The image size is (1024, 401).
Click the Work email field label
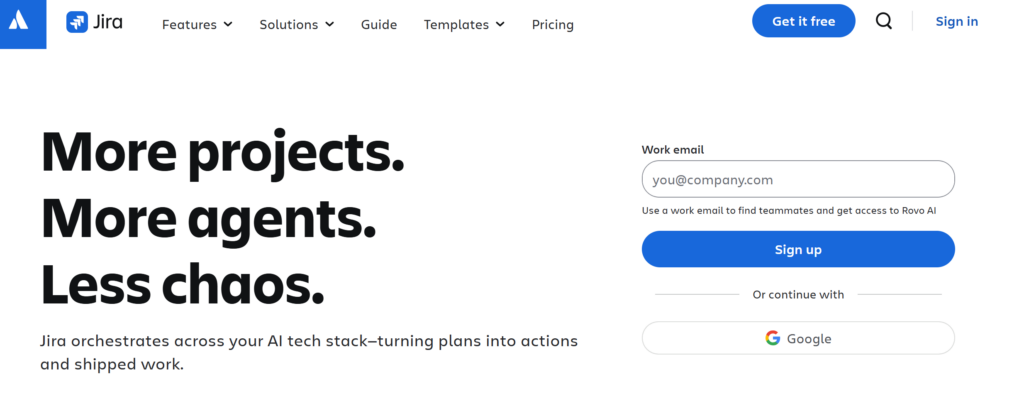coord(673,150)
